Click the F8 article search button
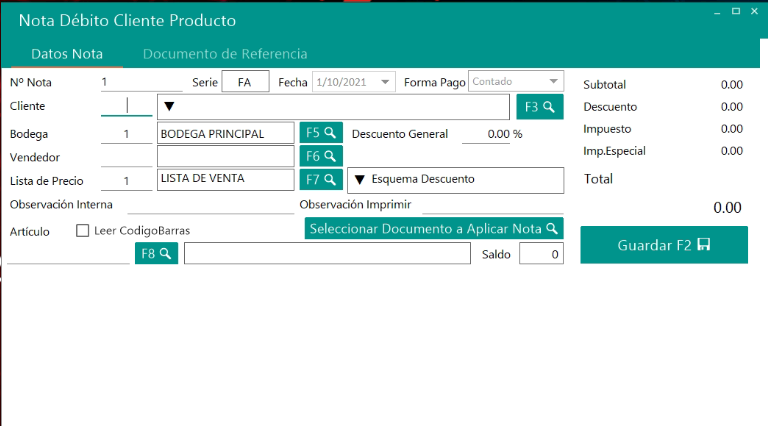768x426 pixels. [156, 254]
